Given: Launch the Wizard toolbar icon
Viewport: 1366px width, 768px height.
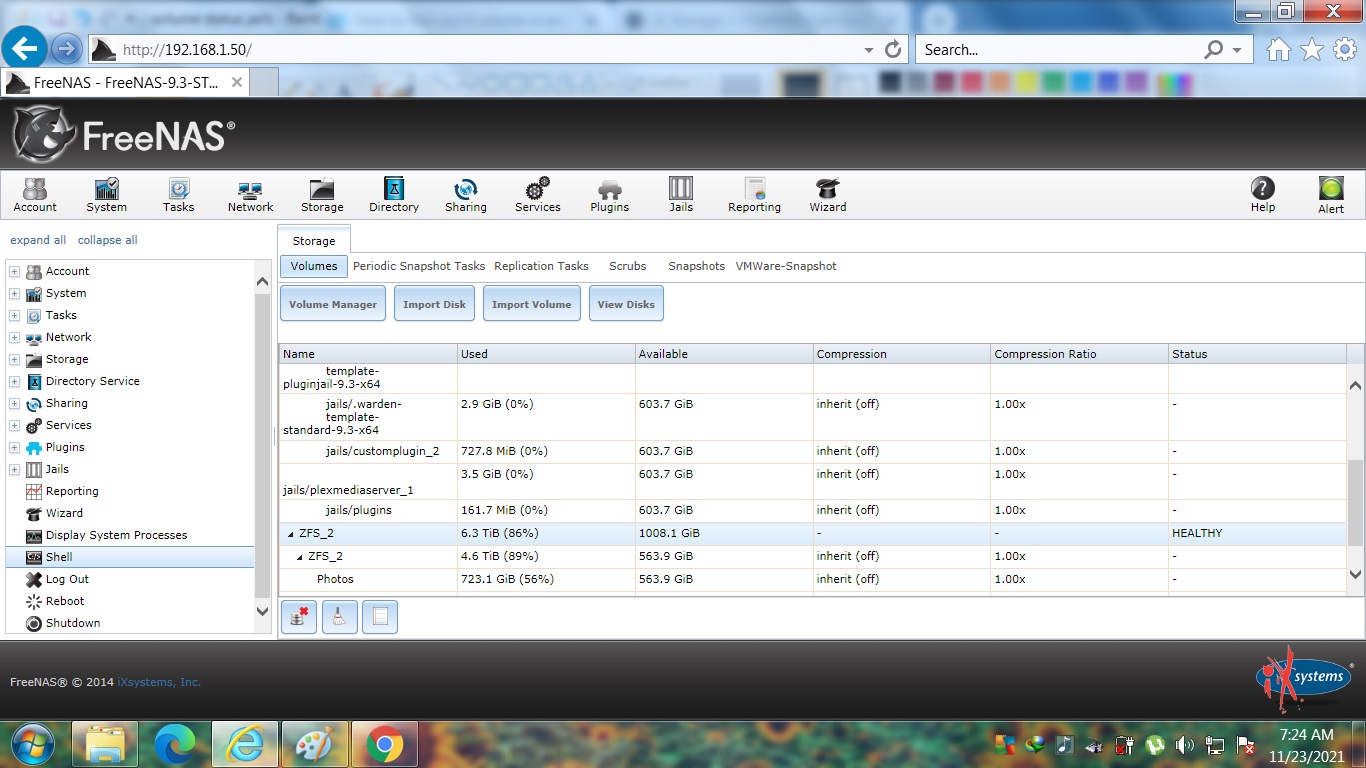Looking at the screenshot, I should click(x=828, y=195).
